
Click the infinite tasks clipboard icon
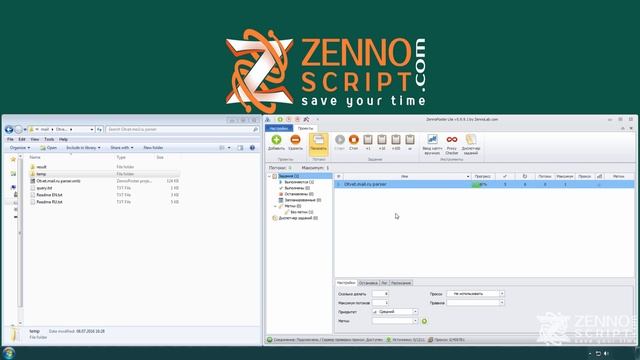point(410,140)
